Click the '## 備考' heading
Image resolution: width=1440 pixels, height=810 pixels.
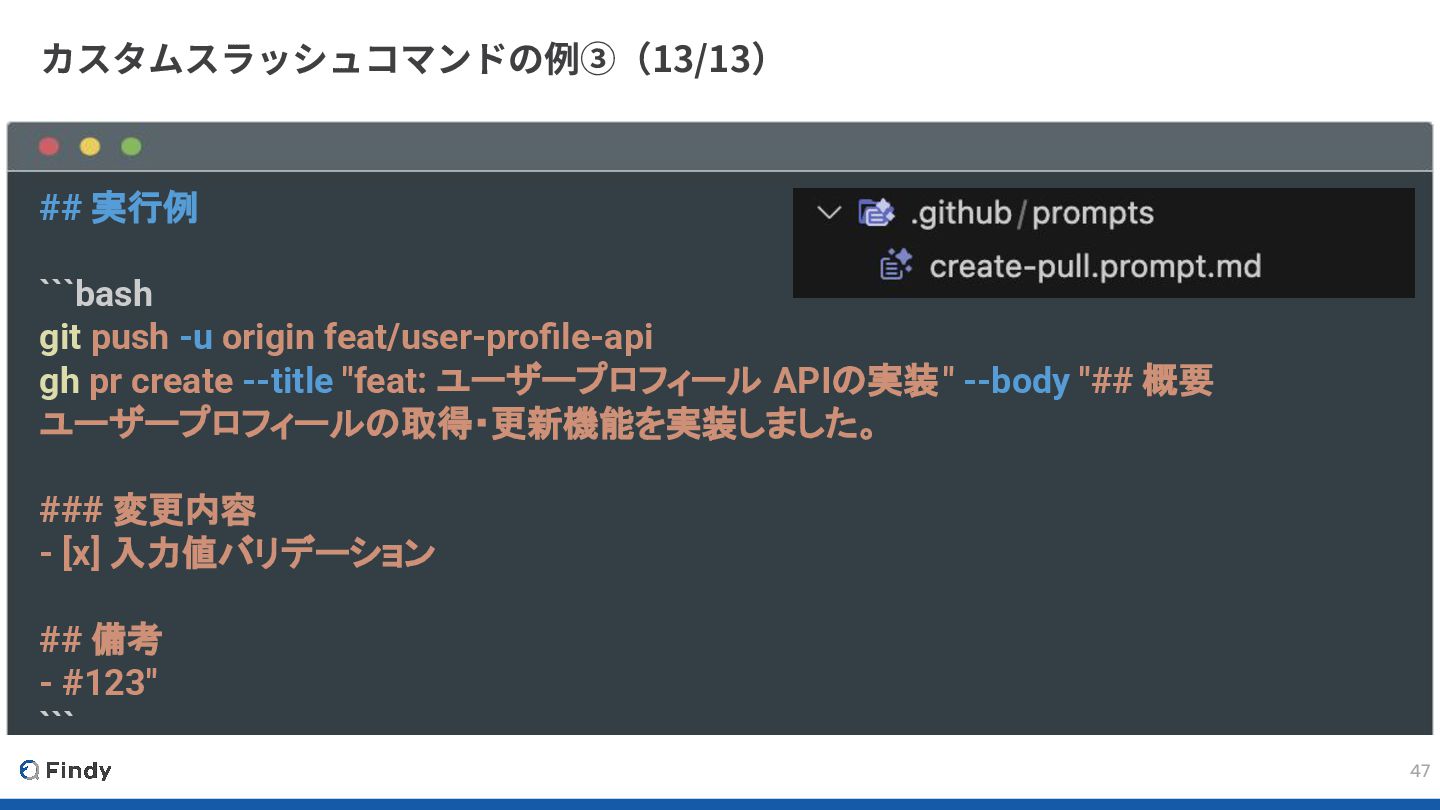click(101, 639)
